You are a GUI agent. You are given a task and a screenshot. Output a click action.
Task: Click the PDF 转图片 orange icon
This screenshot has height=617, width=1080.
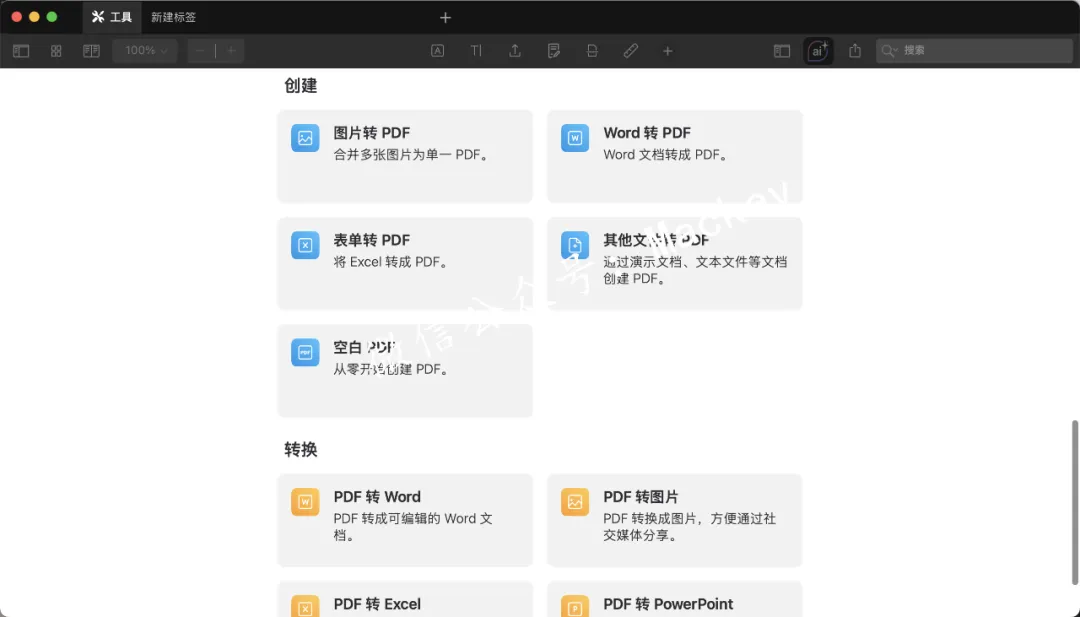tap(575, 502)
